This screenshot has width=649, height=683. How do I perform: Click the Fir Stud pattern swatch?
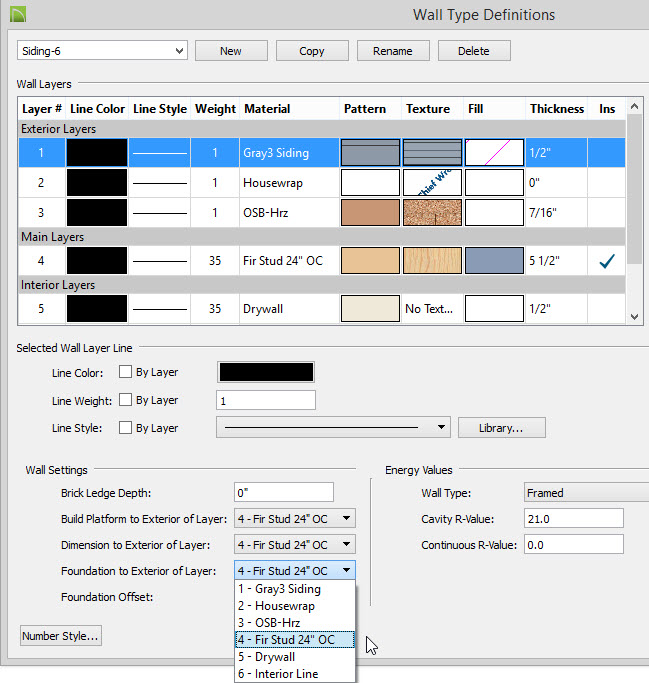click(370, 260)
